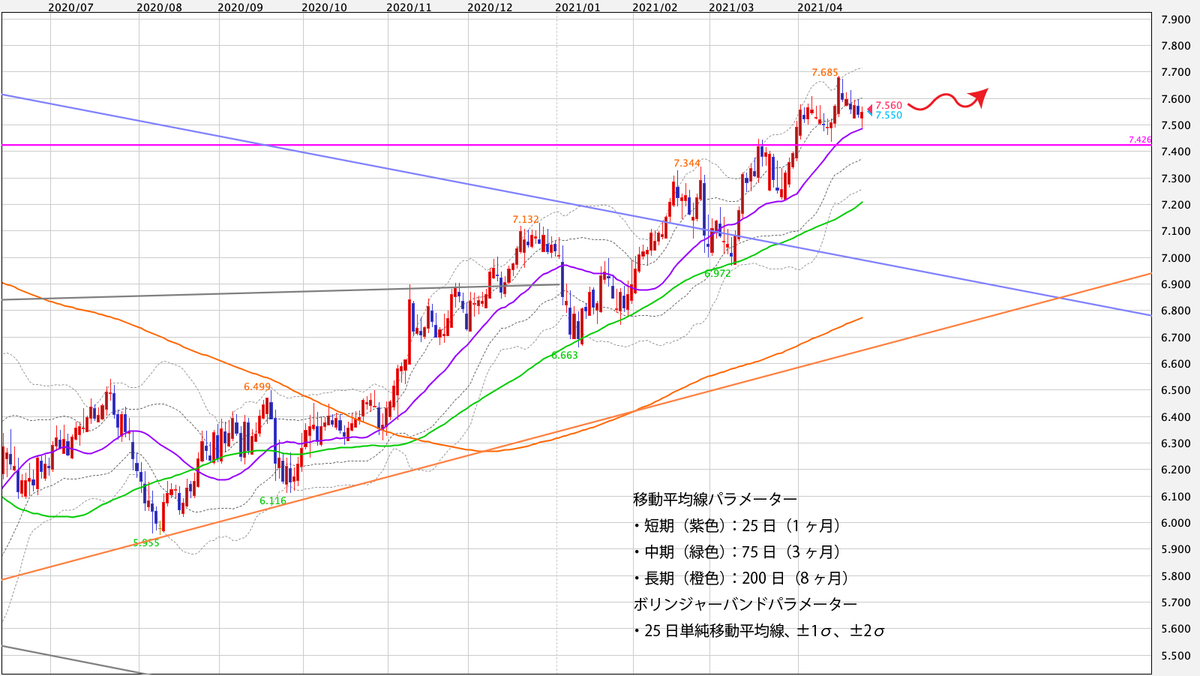This screenshot has width=1200, height=676.
Task: Click the 7.560 current price marker
Action: click(x=889, y=105)
